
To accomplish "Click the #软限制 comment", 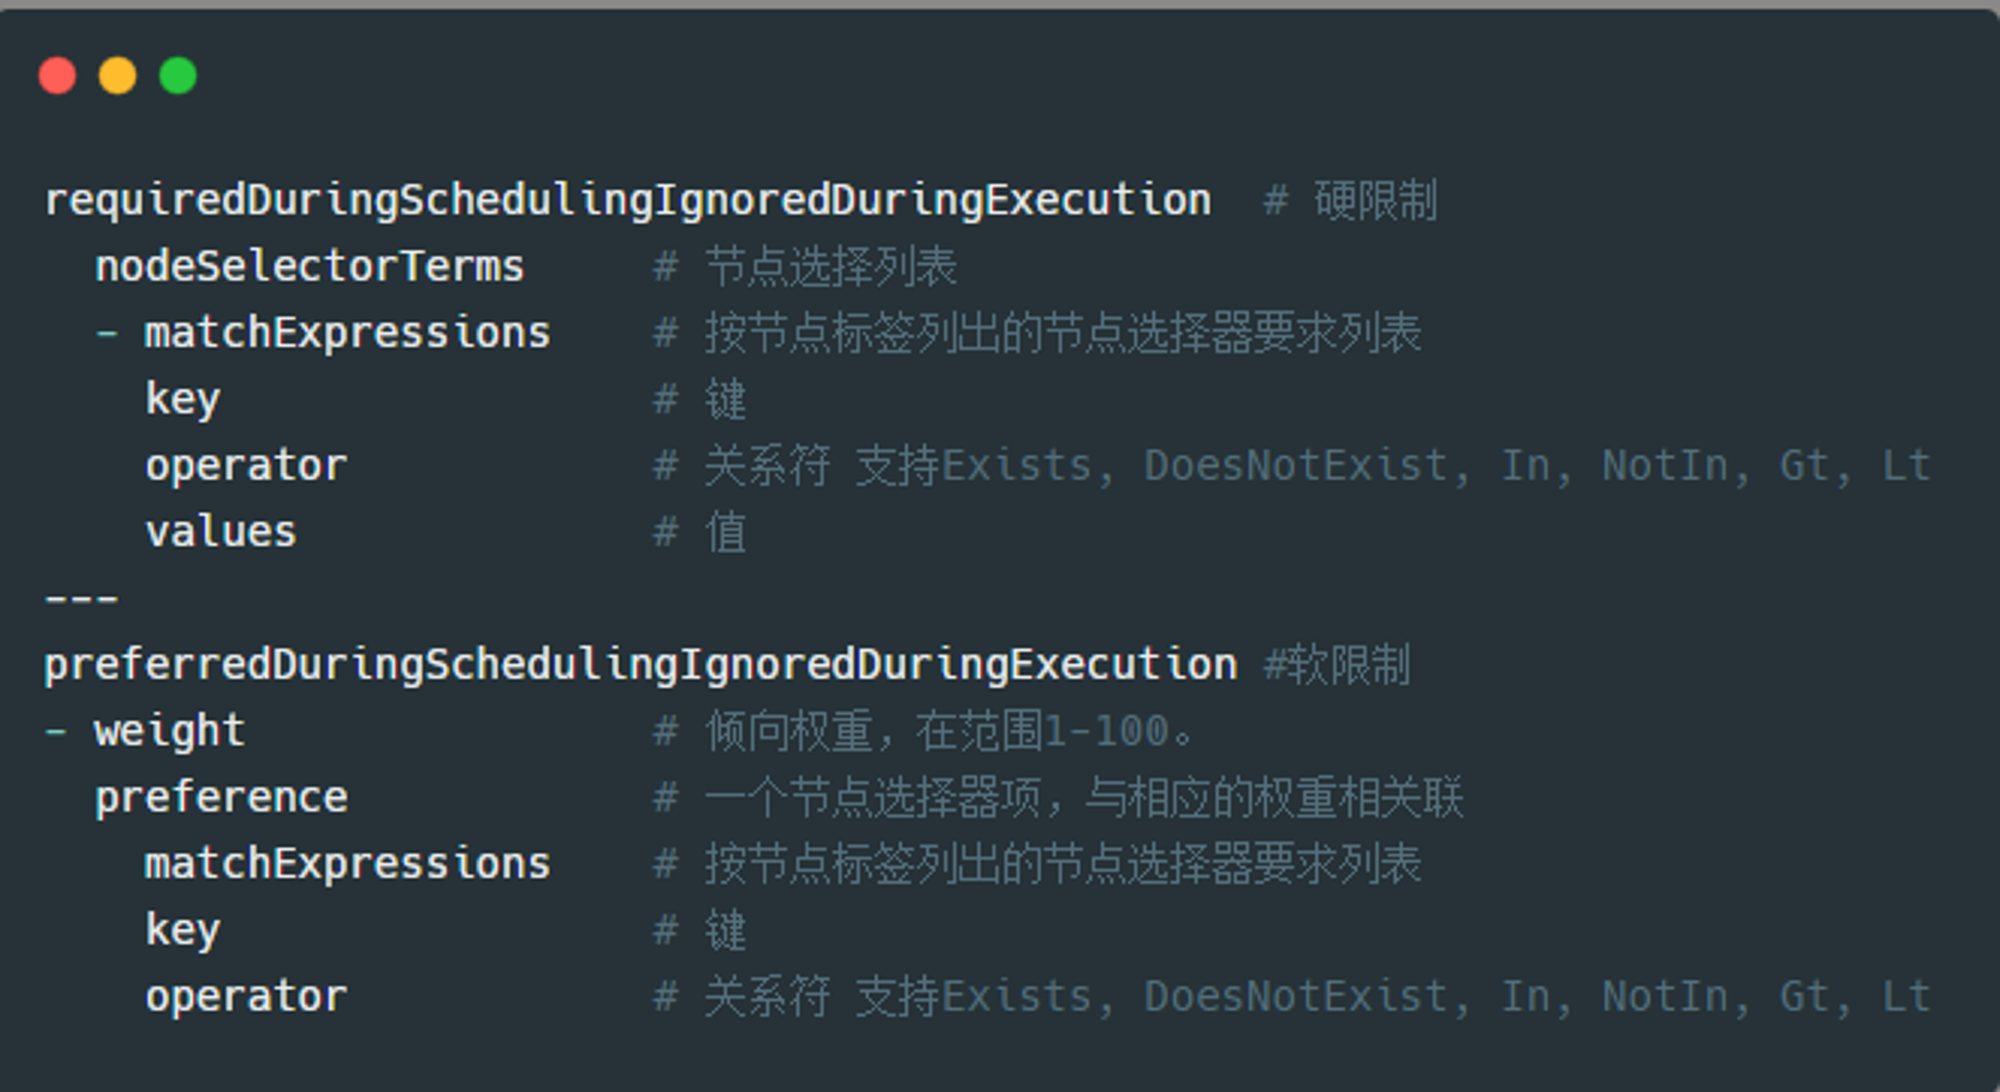I will [x=1338, y=665].
